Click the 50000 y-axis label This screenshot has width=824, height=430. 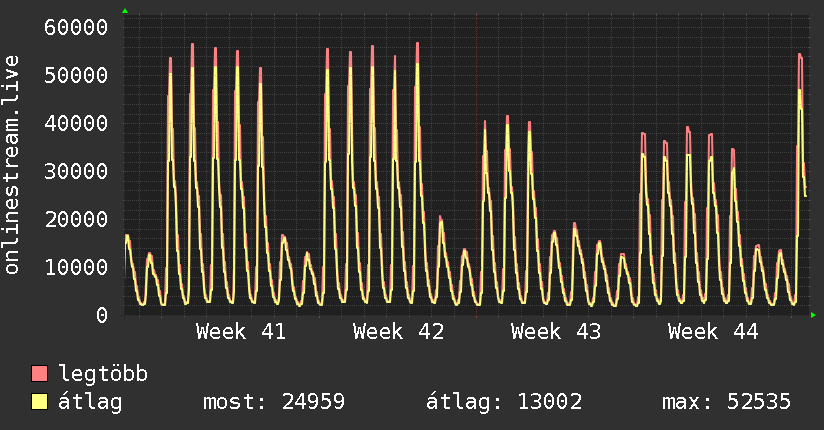point(76,75)
